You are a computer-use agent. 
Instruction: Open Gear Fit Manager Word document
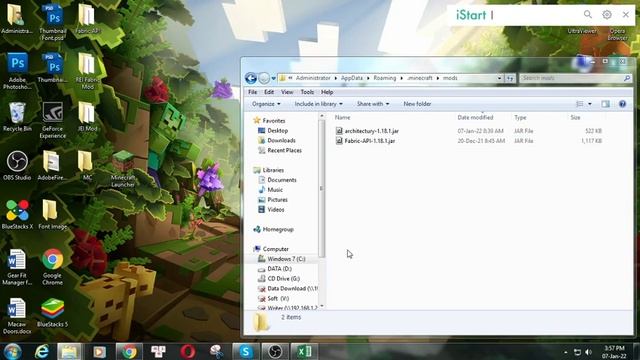17,267
